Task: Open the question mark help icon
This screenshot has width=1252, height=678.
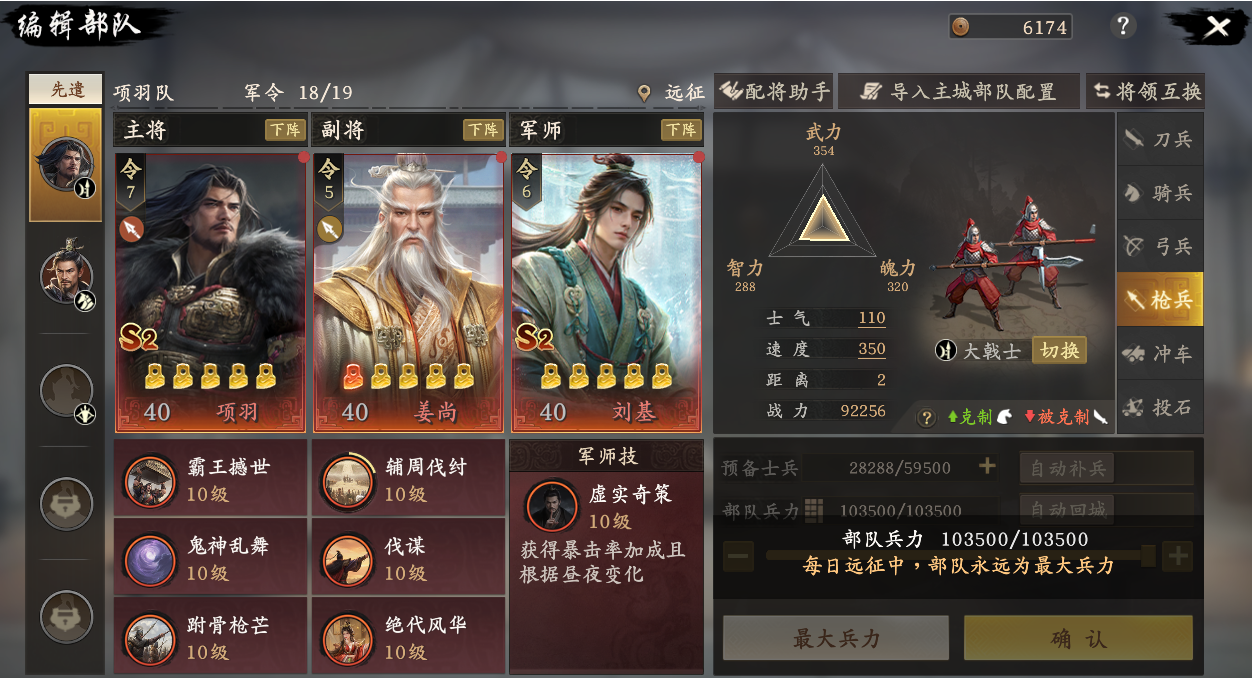Action: (x=1123, y=26)
